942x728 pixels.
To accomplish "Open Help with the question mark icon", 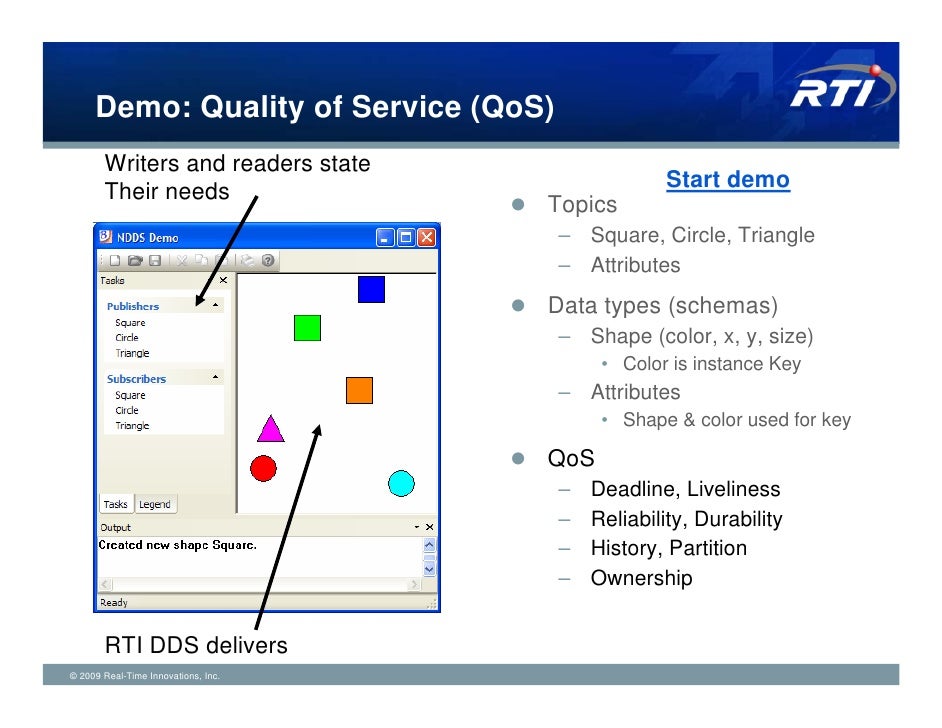I will (268, 260).
